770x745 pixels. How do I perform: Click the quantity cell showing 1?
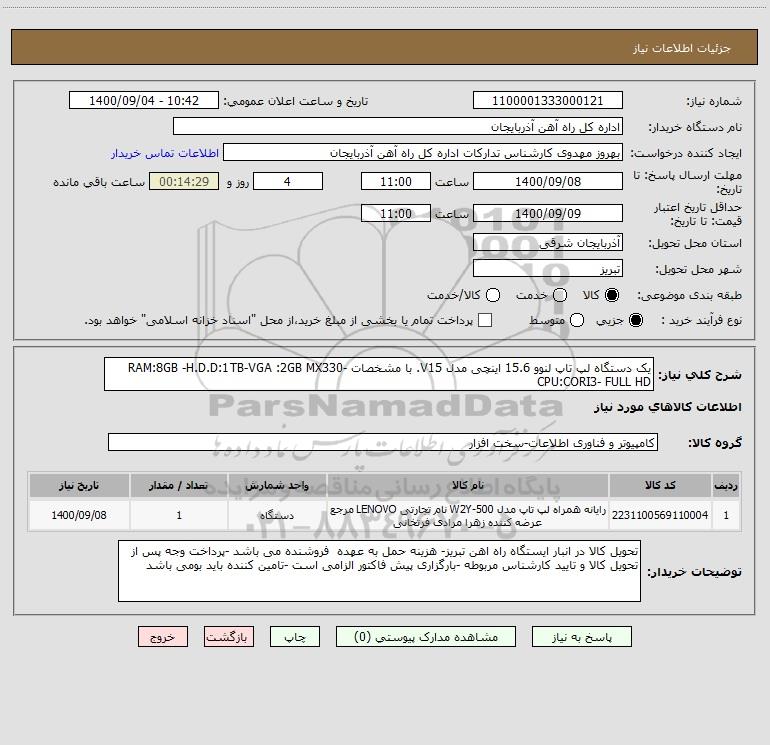(x=179, y=515)
